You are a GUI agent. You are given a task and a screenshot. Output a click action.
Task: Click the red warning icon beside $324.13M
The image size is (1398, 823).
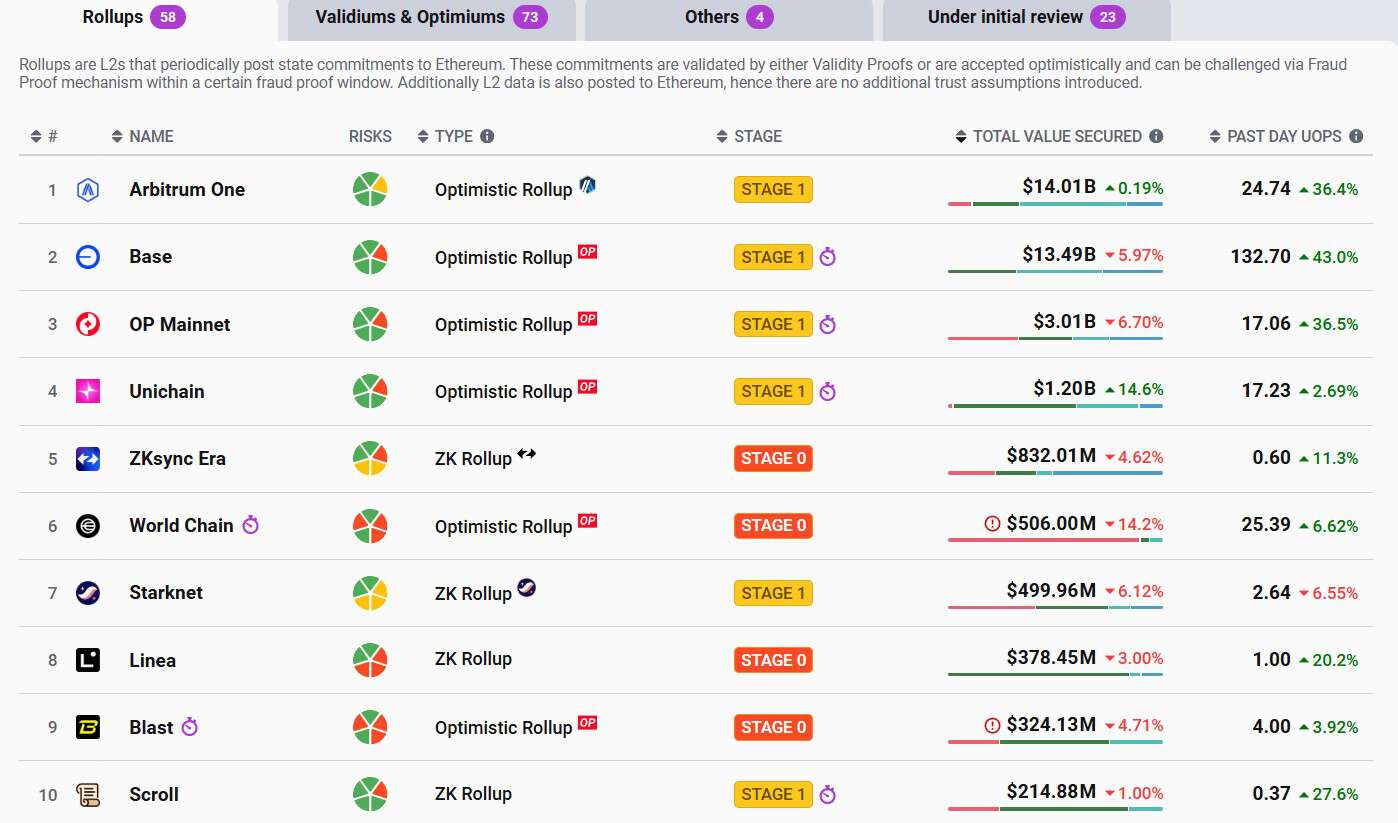(x=992, y=726)
